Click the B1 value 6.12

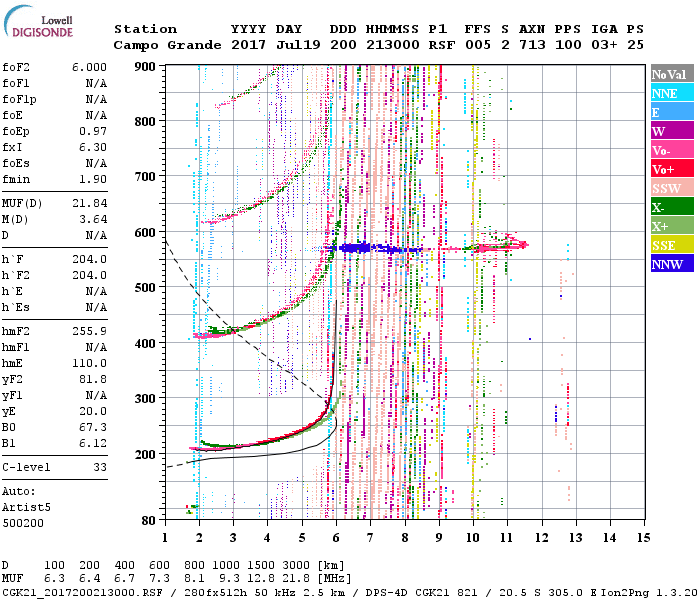click(x=93, y=443)
